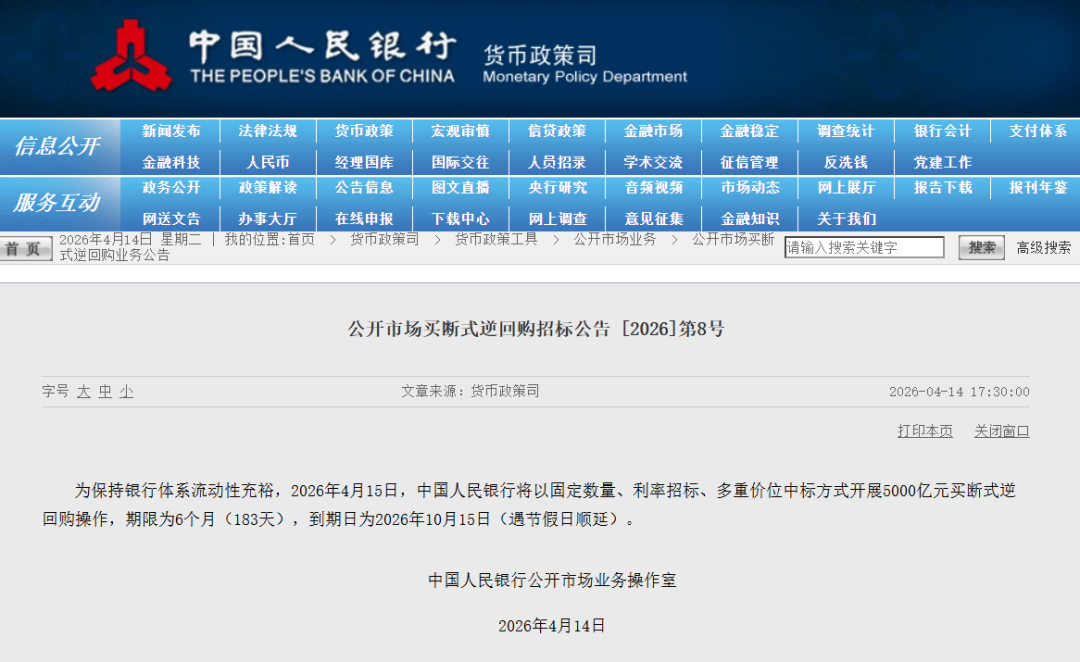Go to the 调查统计 section
The height and width of the screenshot is (662, 1080).
[x=845, y=131]
